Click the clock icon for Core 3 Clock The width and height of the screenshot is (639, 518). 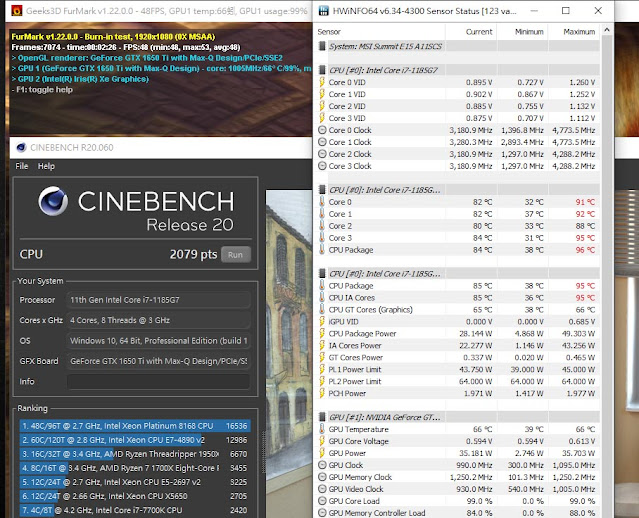(x=322, y=166)
